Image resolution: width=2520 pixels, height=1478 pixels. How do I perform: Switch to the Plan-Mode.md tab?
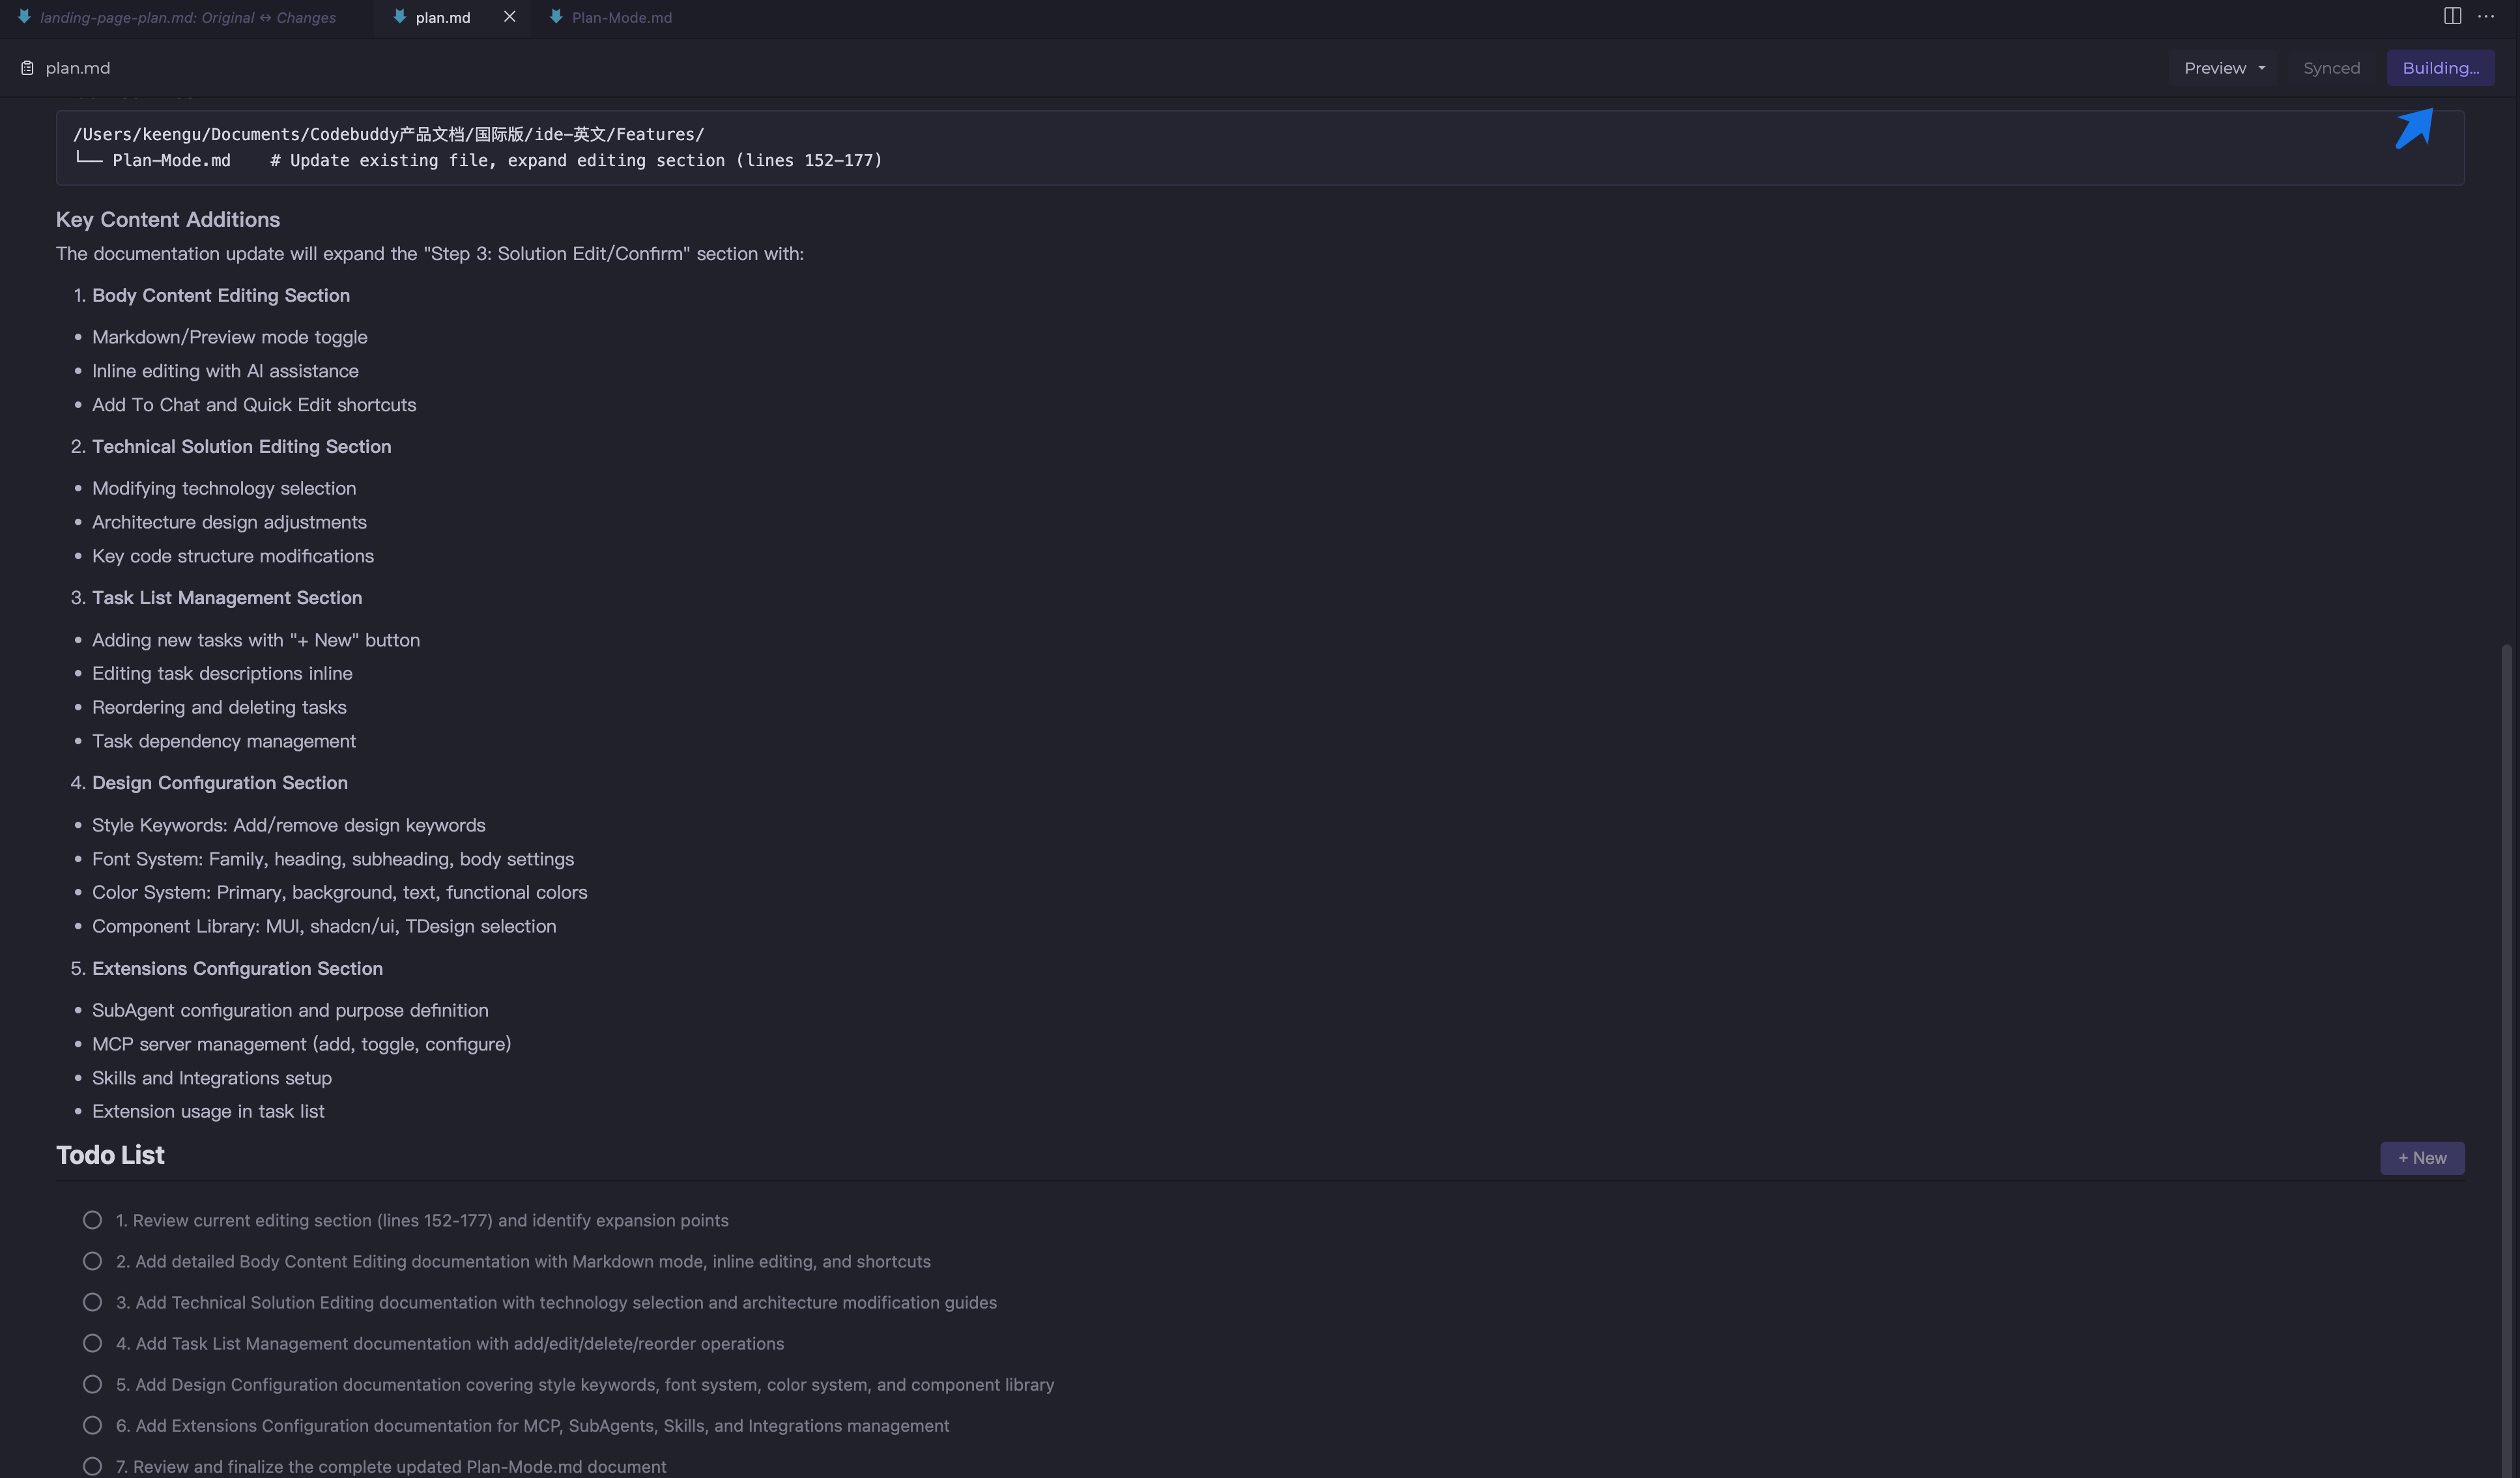point(621,18)
